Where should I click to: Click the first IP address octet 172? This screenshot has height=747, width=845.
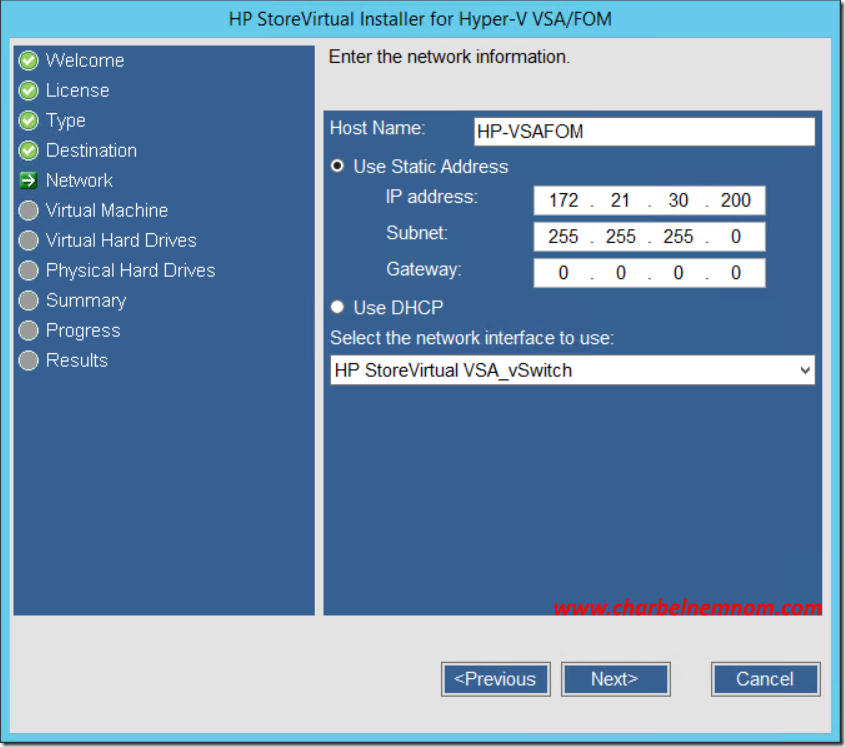coord(563,200)
